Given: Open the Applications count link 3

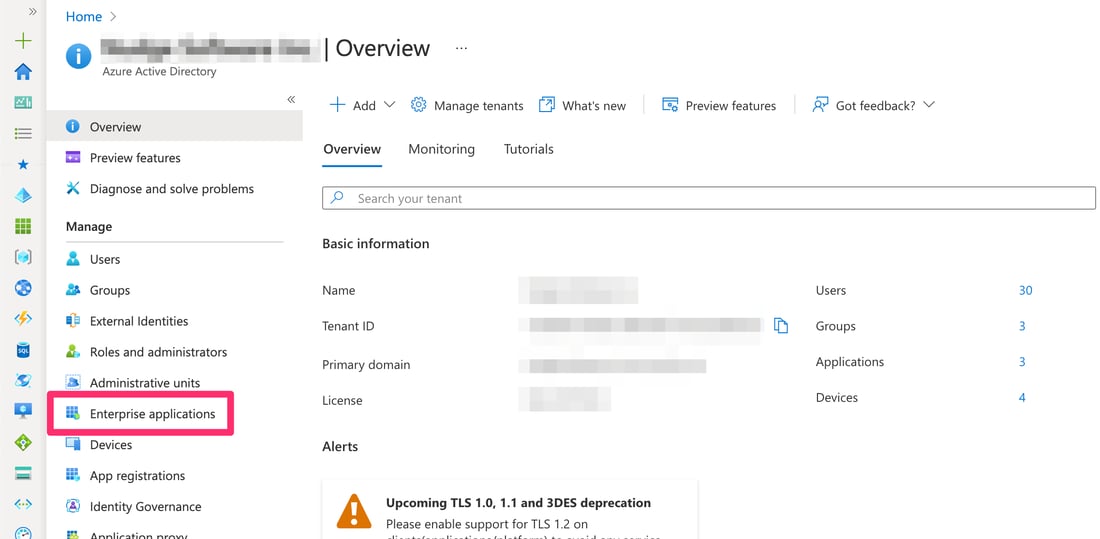Looking at the screenshot, I should (1021, 361).
